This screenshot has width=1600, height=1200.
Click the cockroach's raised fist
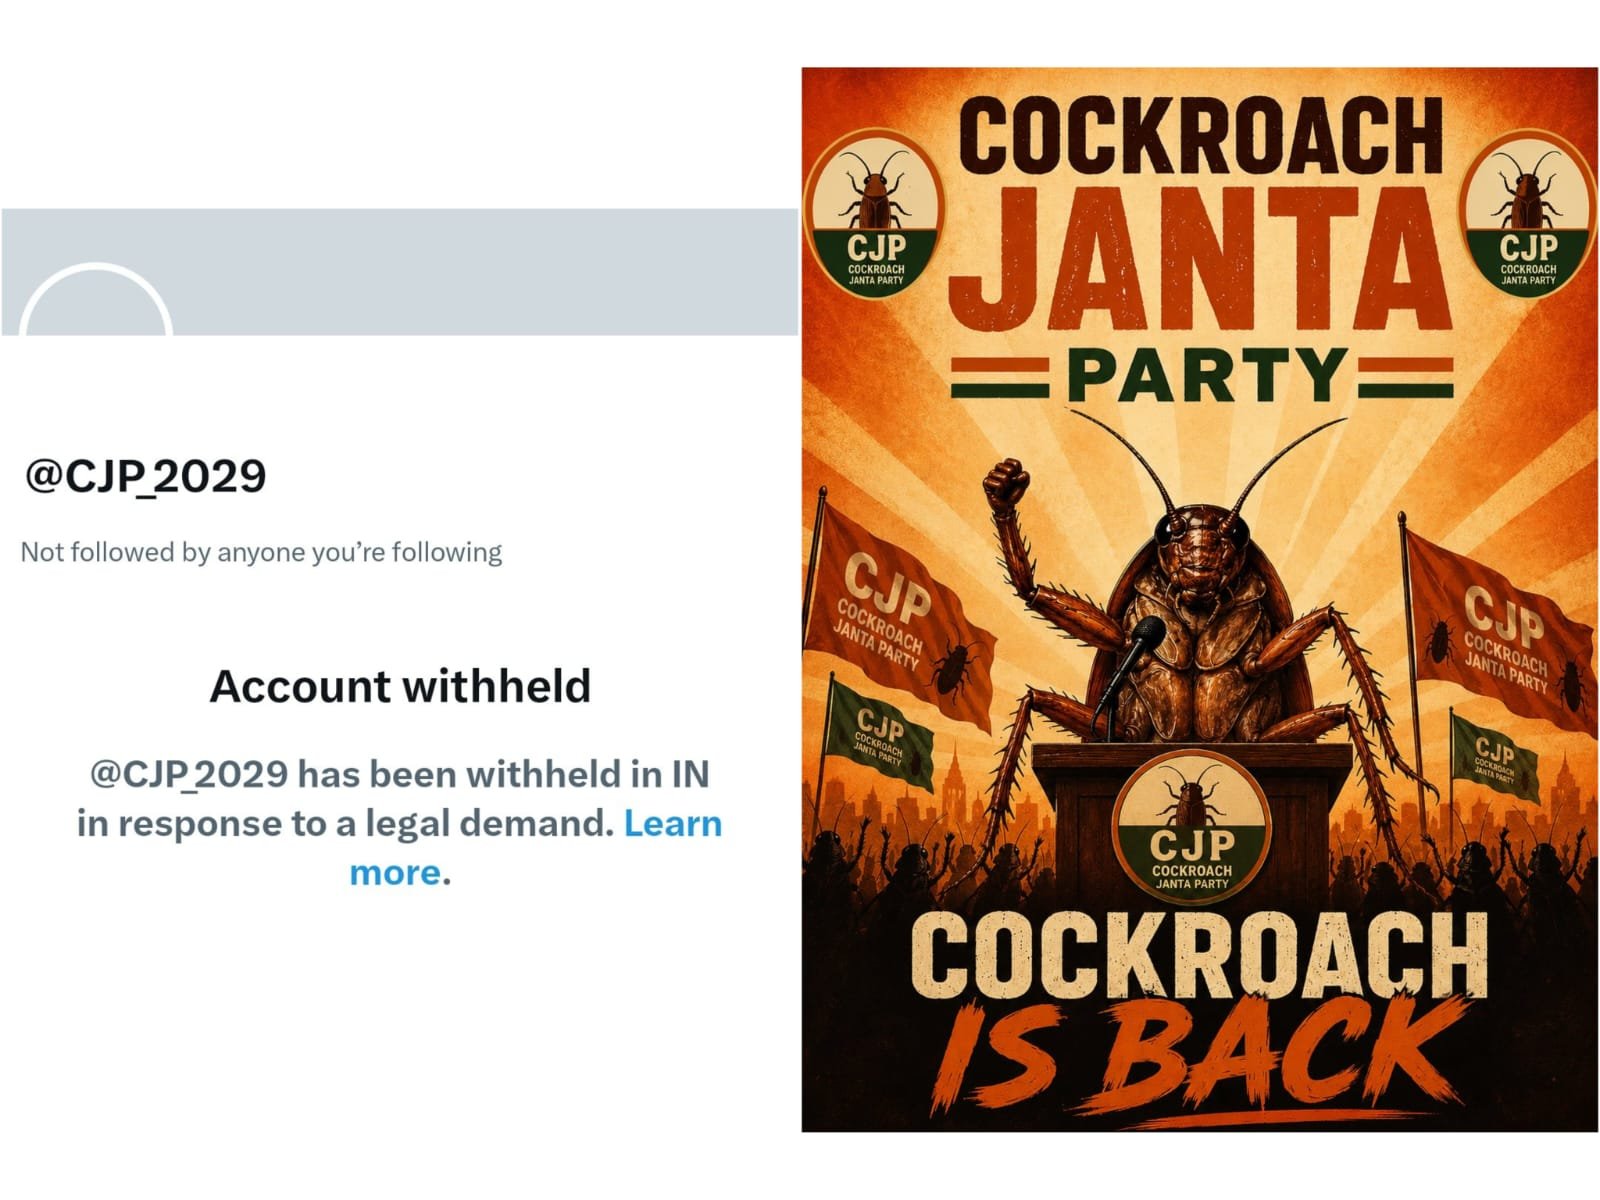(1005, 484)
